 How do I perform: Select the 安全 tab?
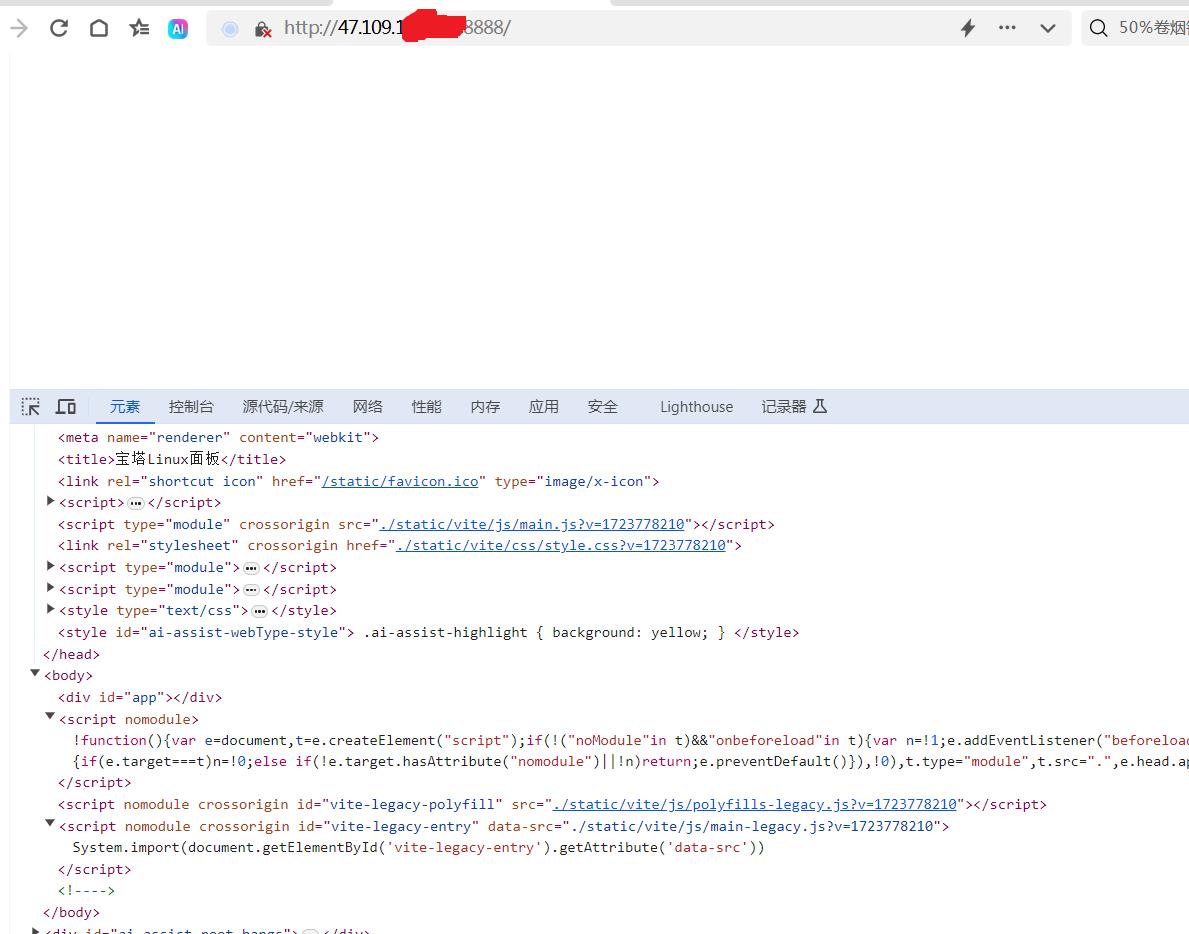(x=603, y=407)
